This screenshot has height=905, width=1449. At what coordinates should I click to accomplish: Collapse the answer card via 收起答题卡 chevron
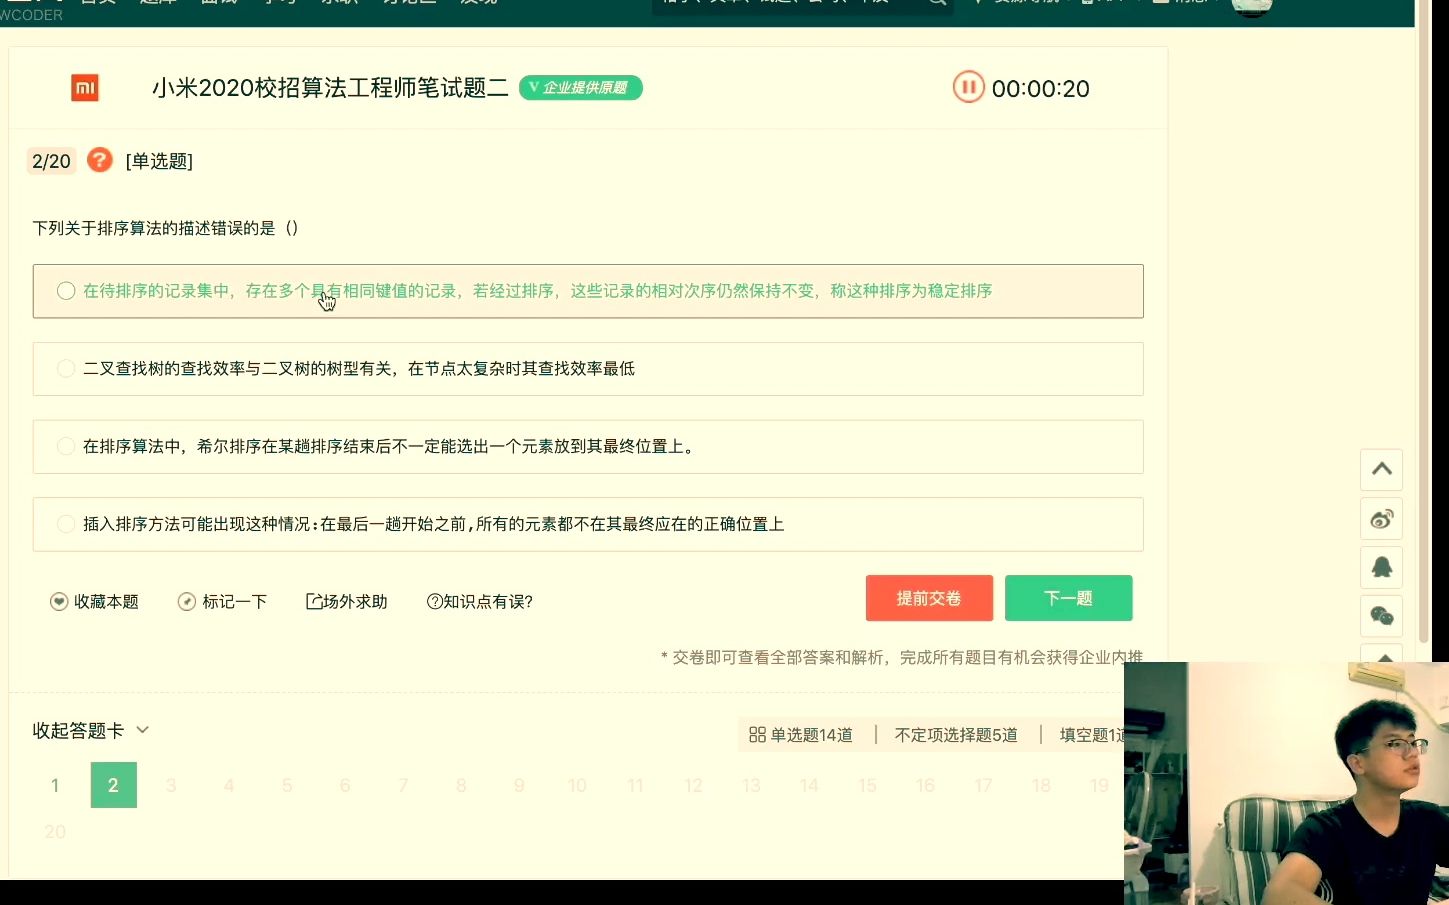click(x=142, y=730)
